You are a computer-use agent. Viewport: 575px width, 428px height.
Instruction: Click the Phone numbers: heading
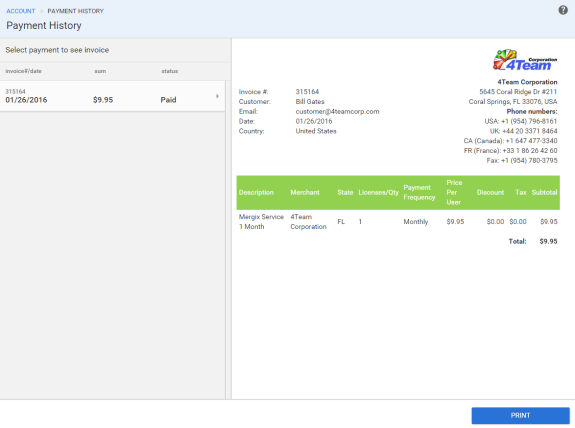(532, 111)
